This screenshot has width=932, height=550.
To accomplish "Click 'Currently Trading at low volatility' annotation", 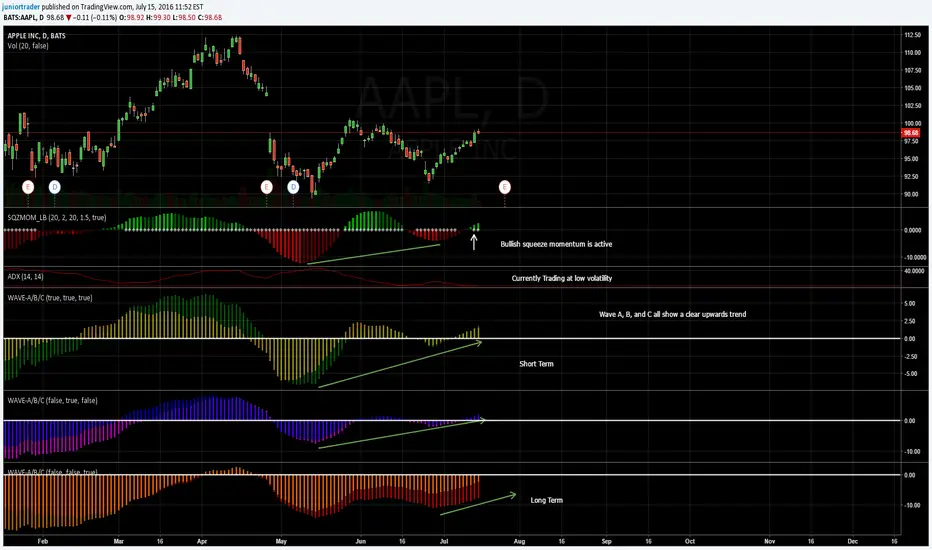I will [562, 278].
